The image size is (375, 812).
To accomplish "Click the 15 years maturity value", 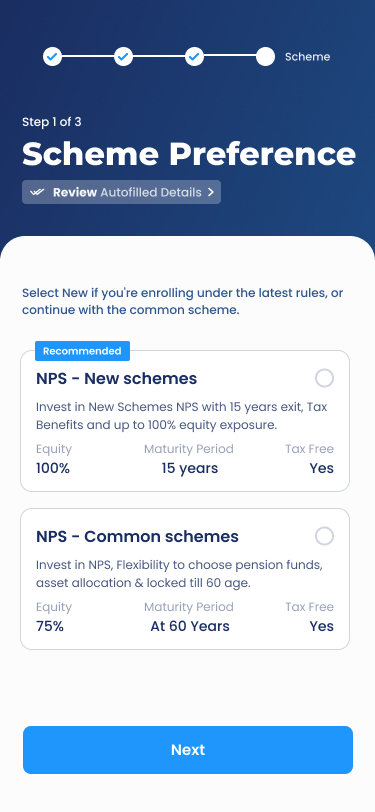I will coord(190,468).
